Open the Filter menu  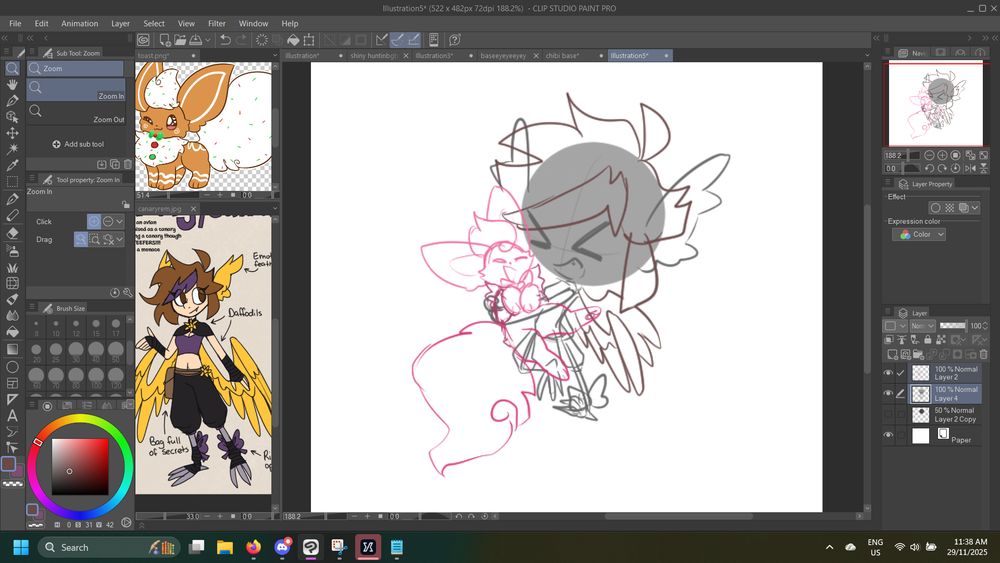[x=217, y=24]
